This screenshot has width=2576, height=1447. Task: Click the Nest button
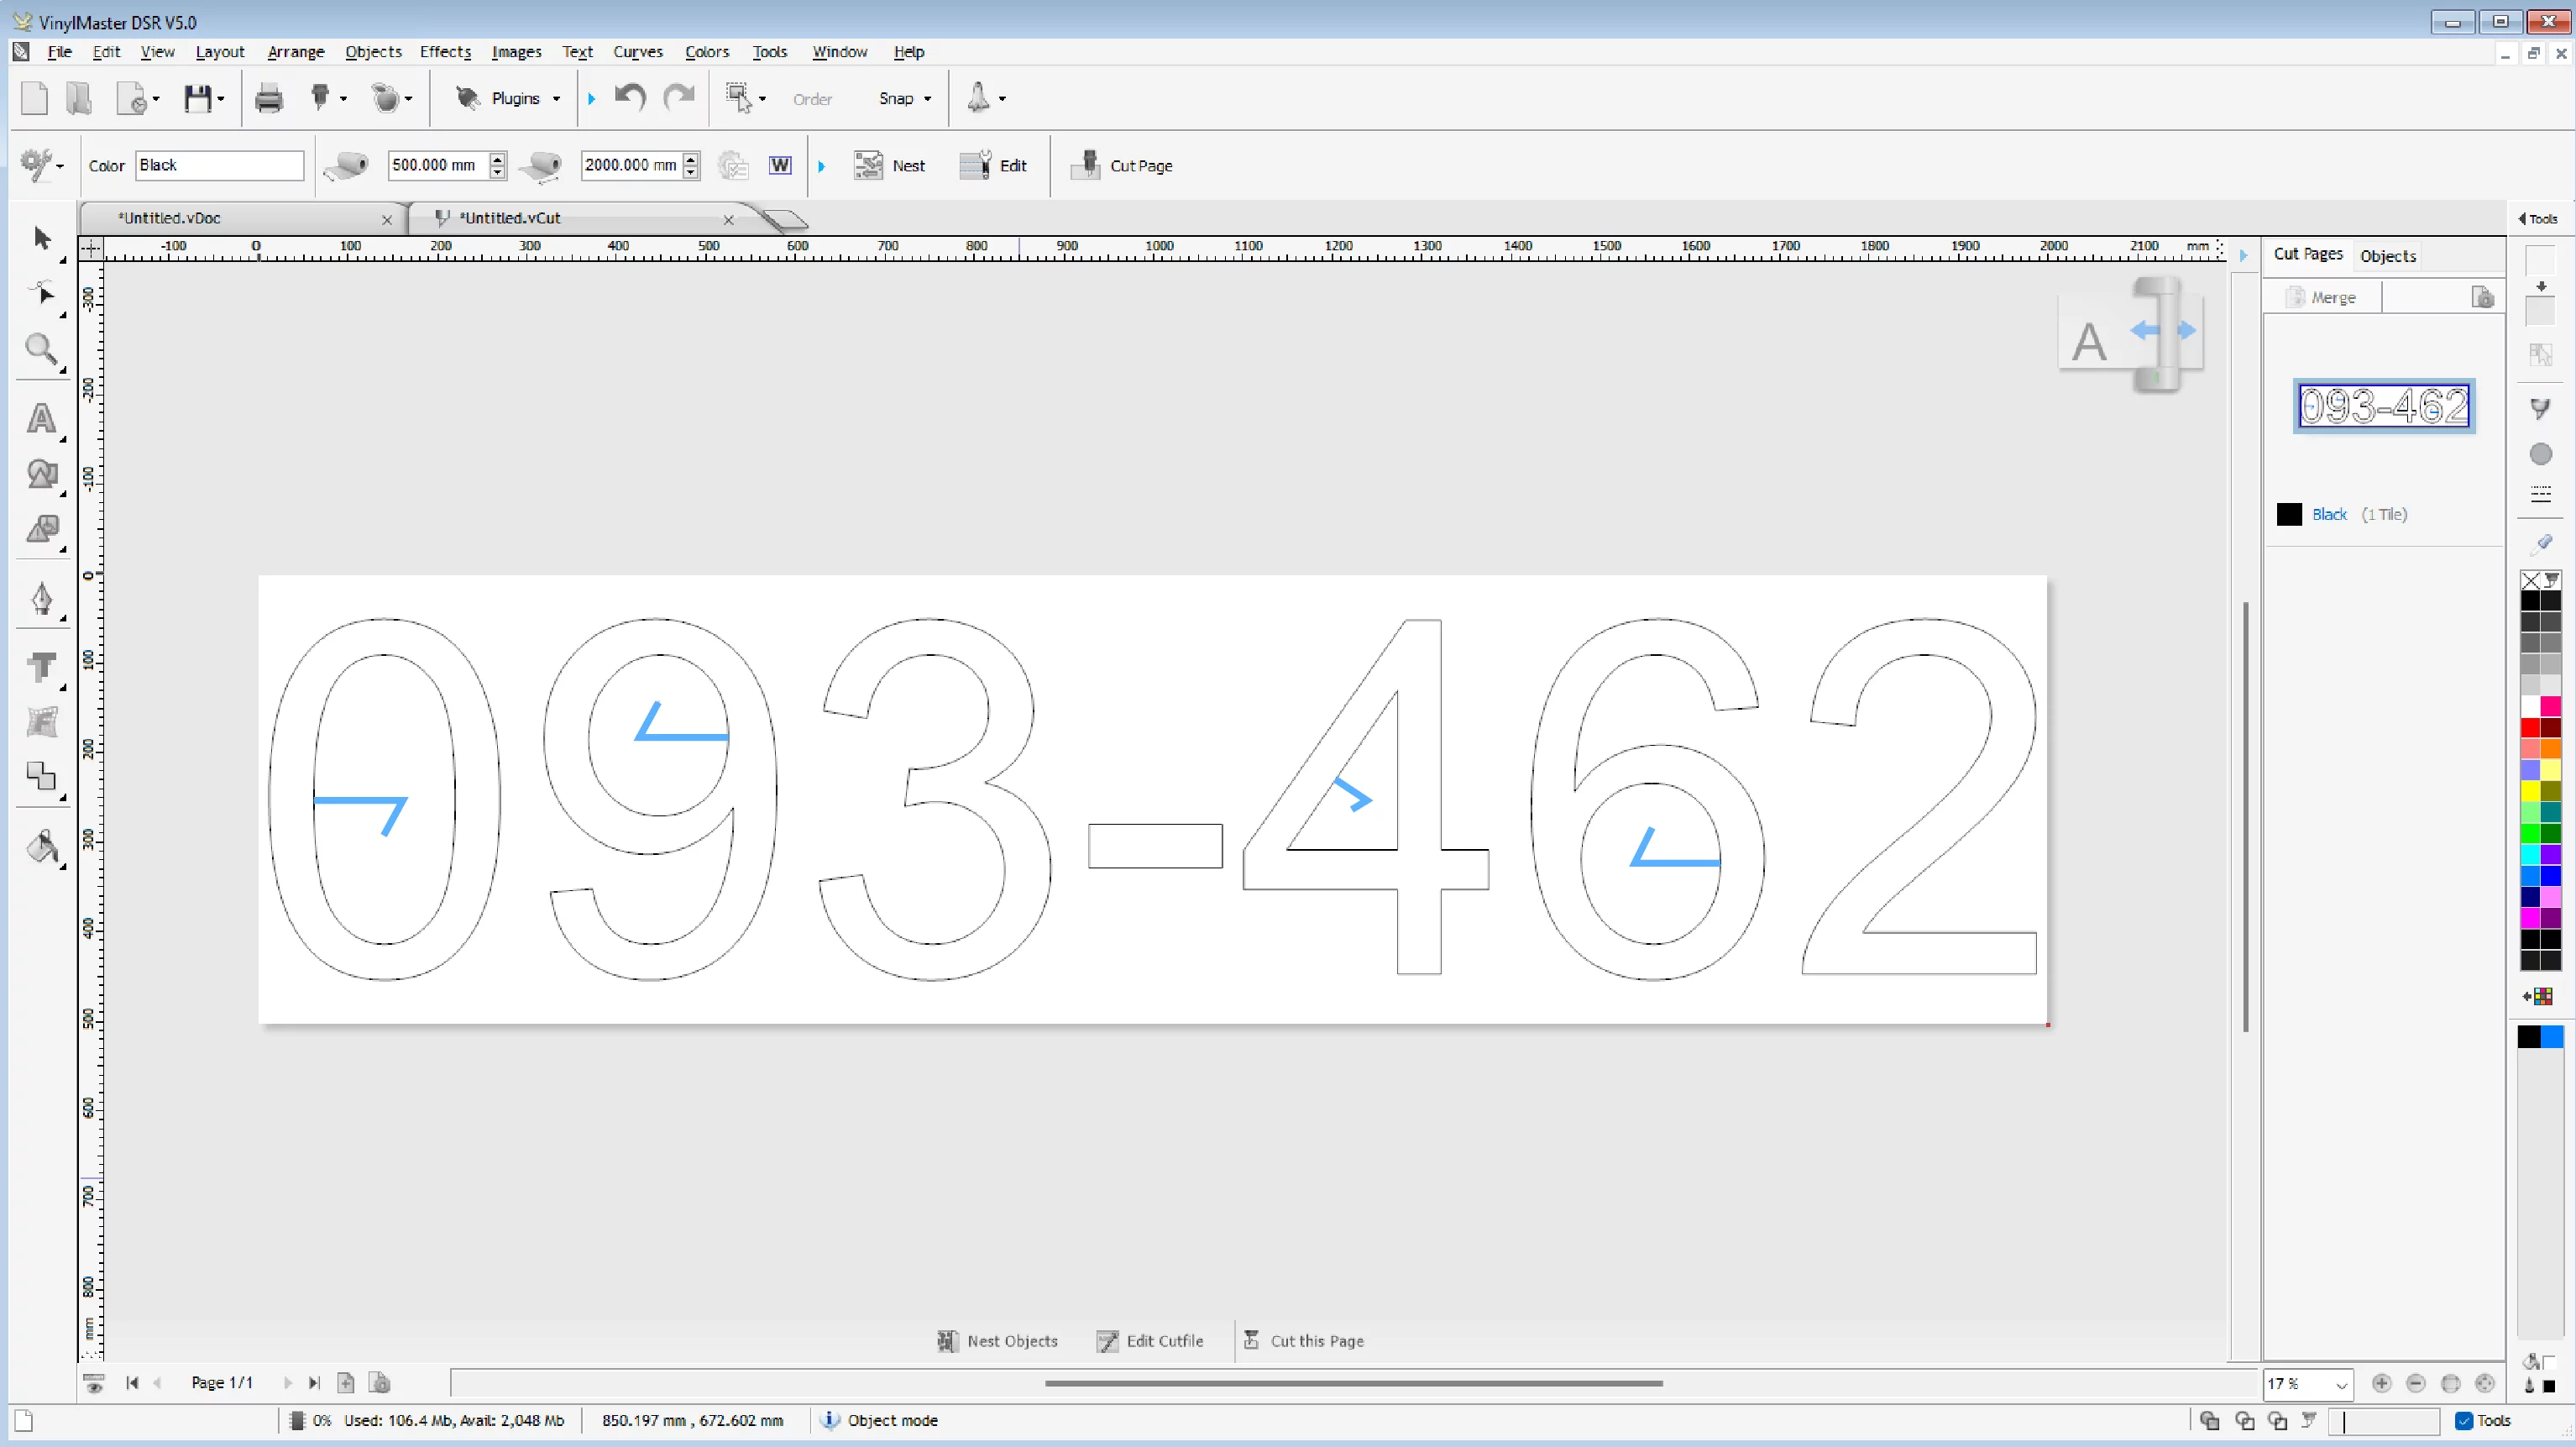click(889, 166)
